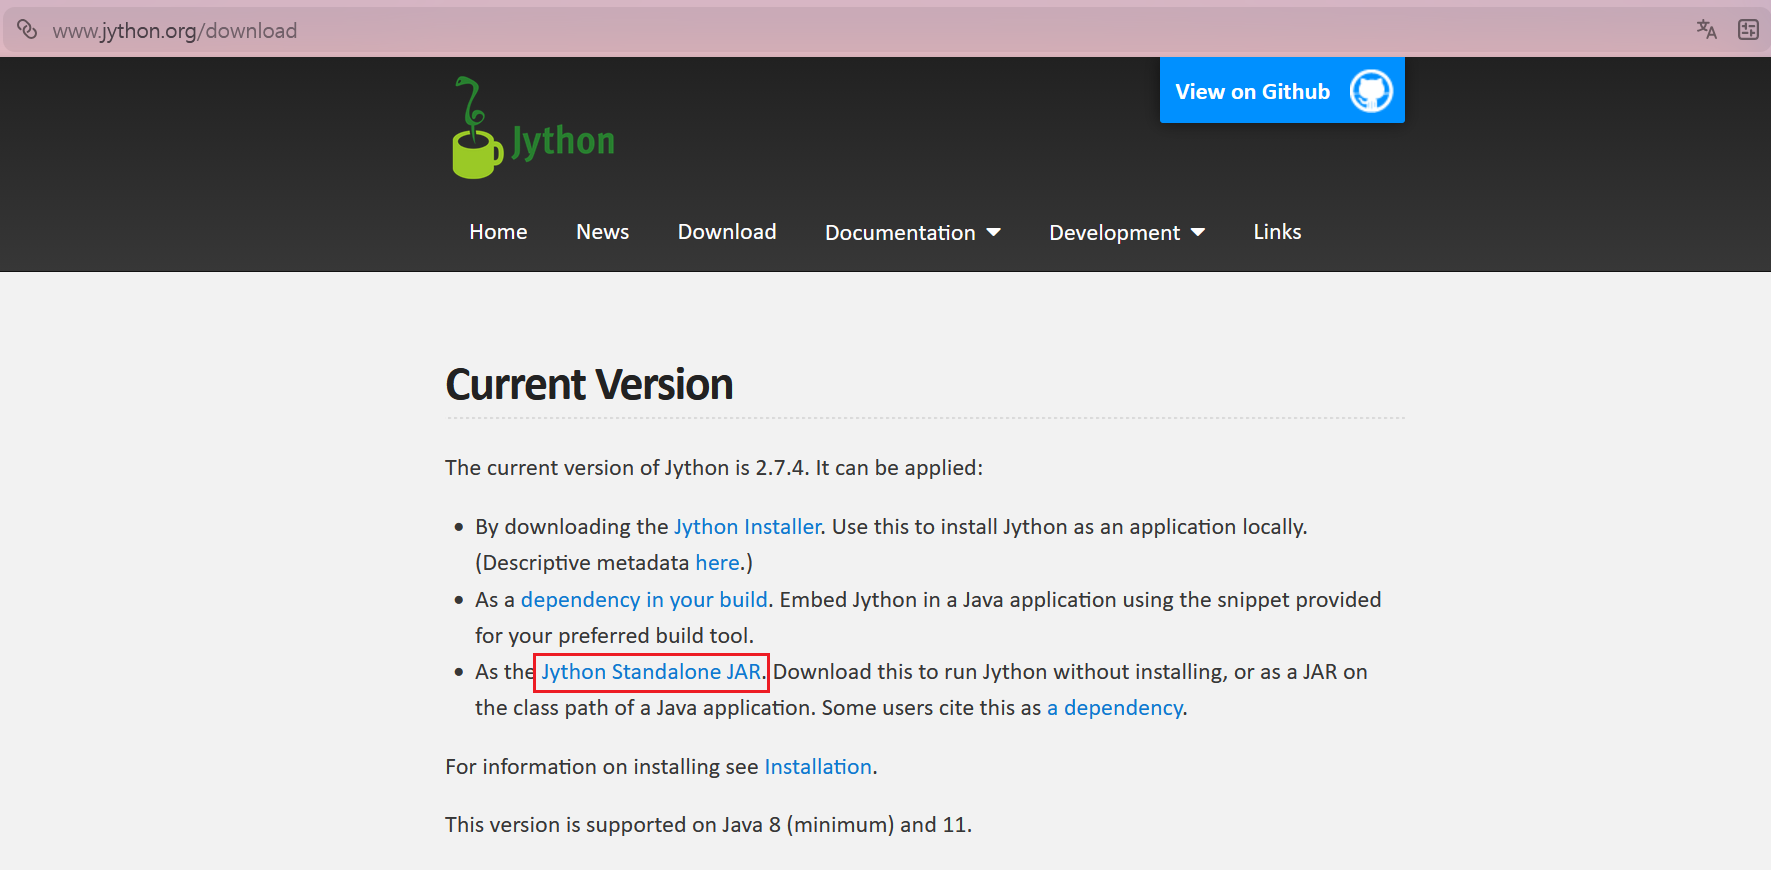Download the Jython Standalone JAR

pyautogui.click(x=651, y=672)
